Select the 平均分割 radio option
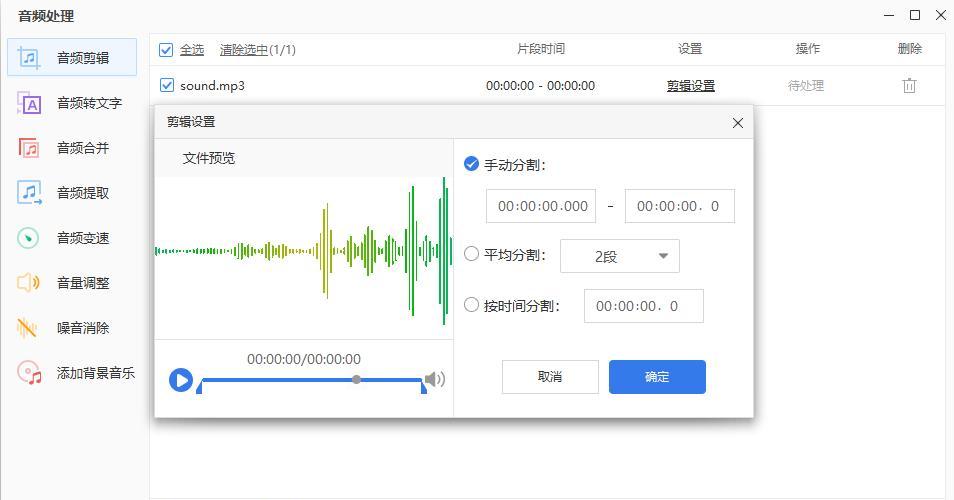This screenshot has width=954, height=500. tap(472, 254)
